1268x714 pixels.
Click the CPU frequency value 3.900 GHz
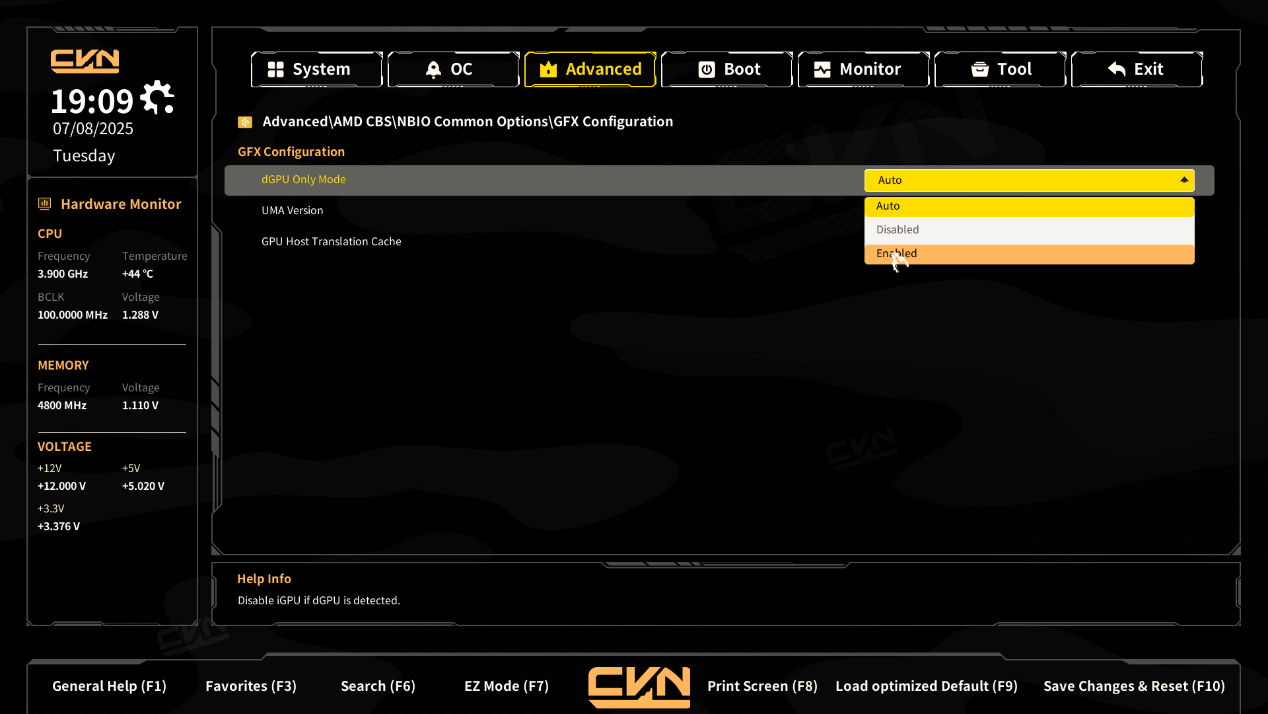point(63,274)
